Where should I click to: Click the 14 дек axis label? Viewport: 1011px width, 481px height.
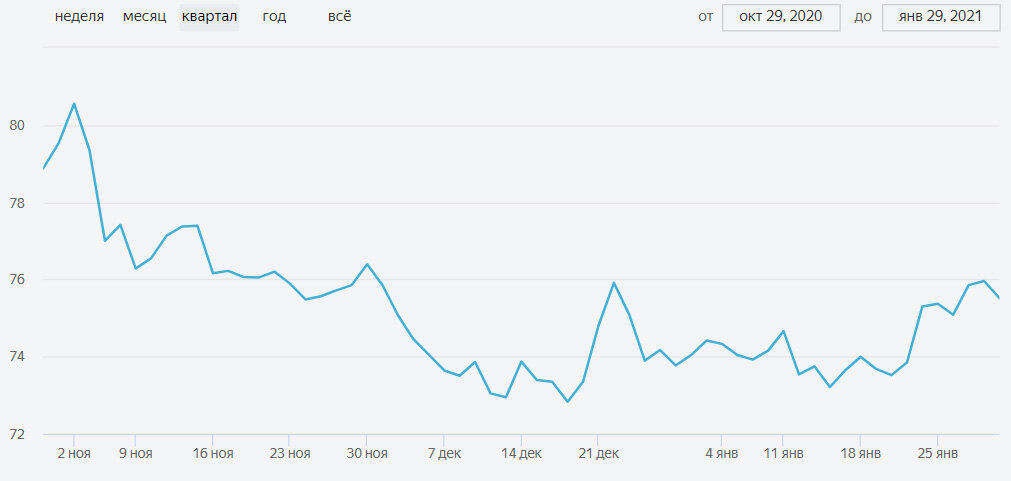(521, 454)
